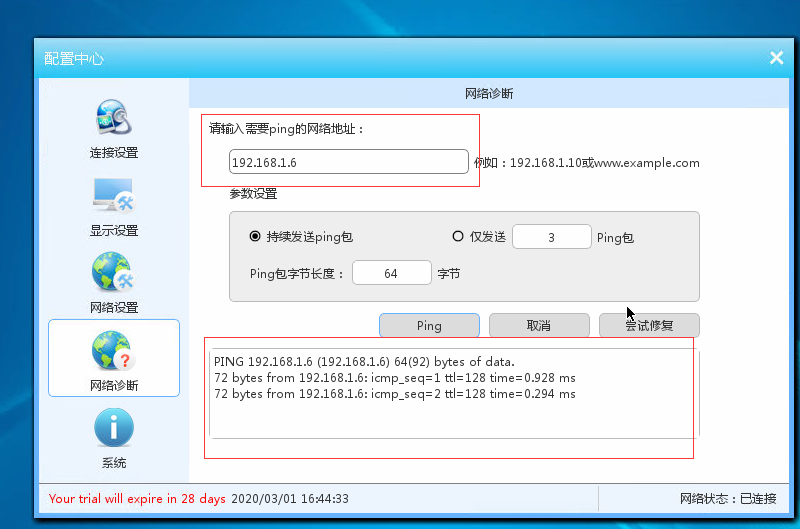
Task: Click the 取消 cancel button
Action: pos(538,326)
